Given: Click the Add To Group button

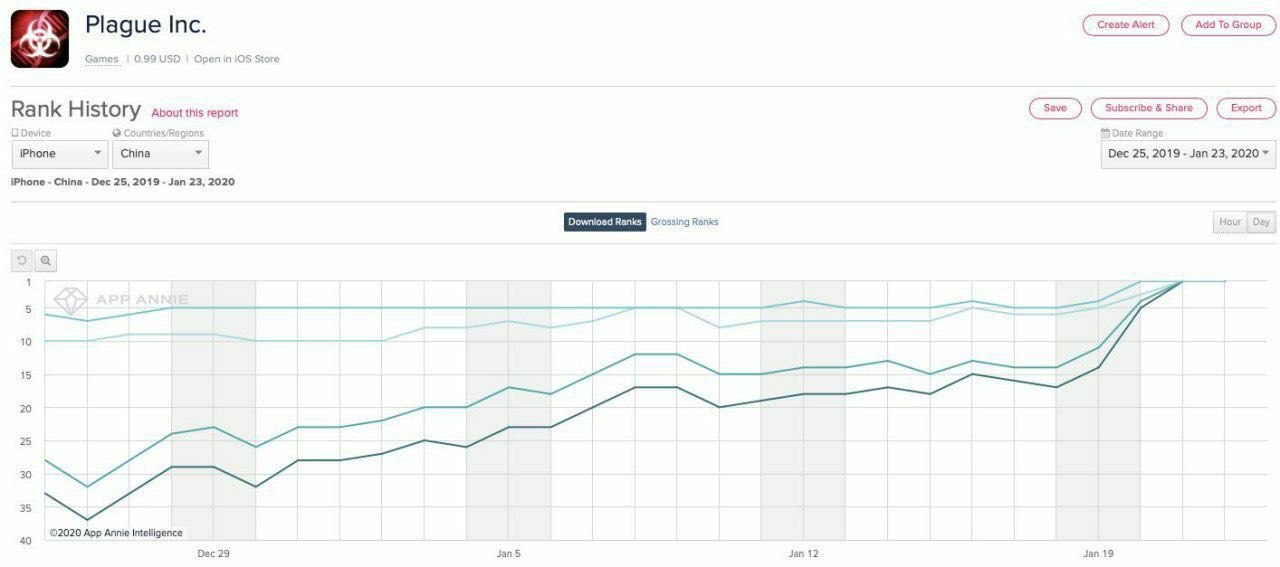Looking at the screenshot, I should tap(1228, 25).
